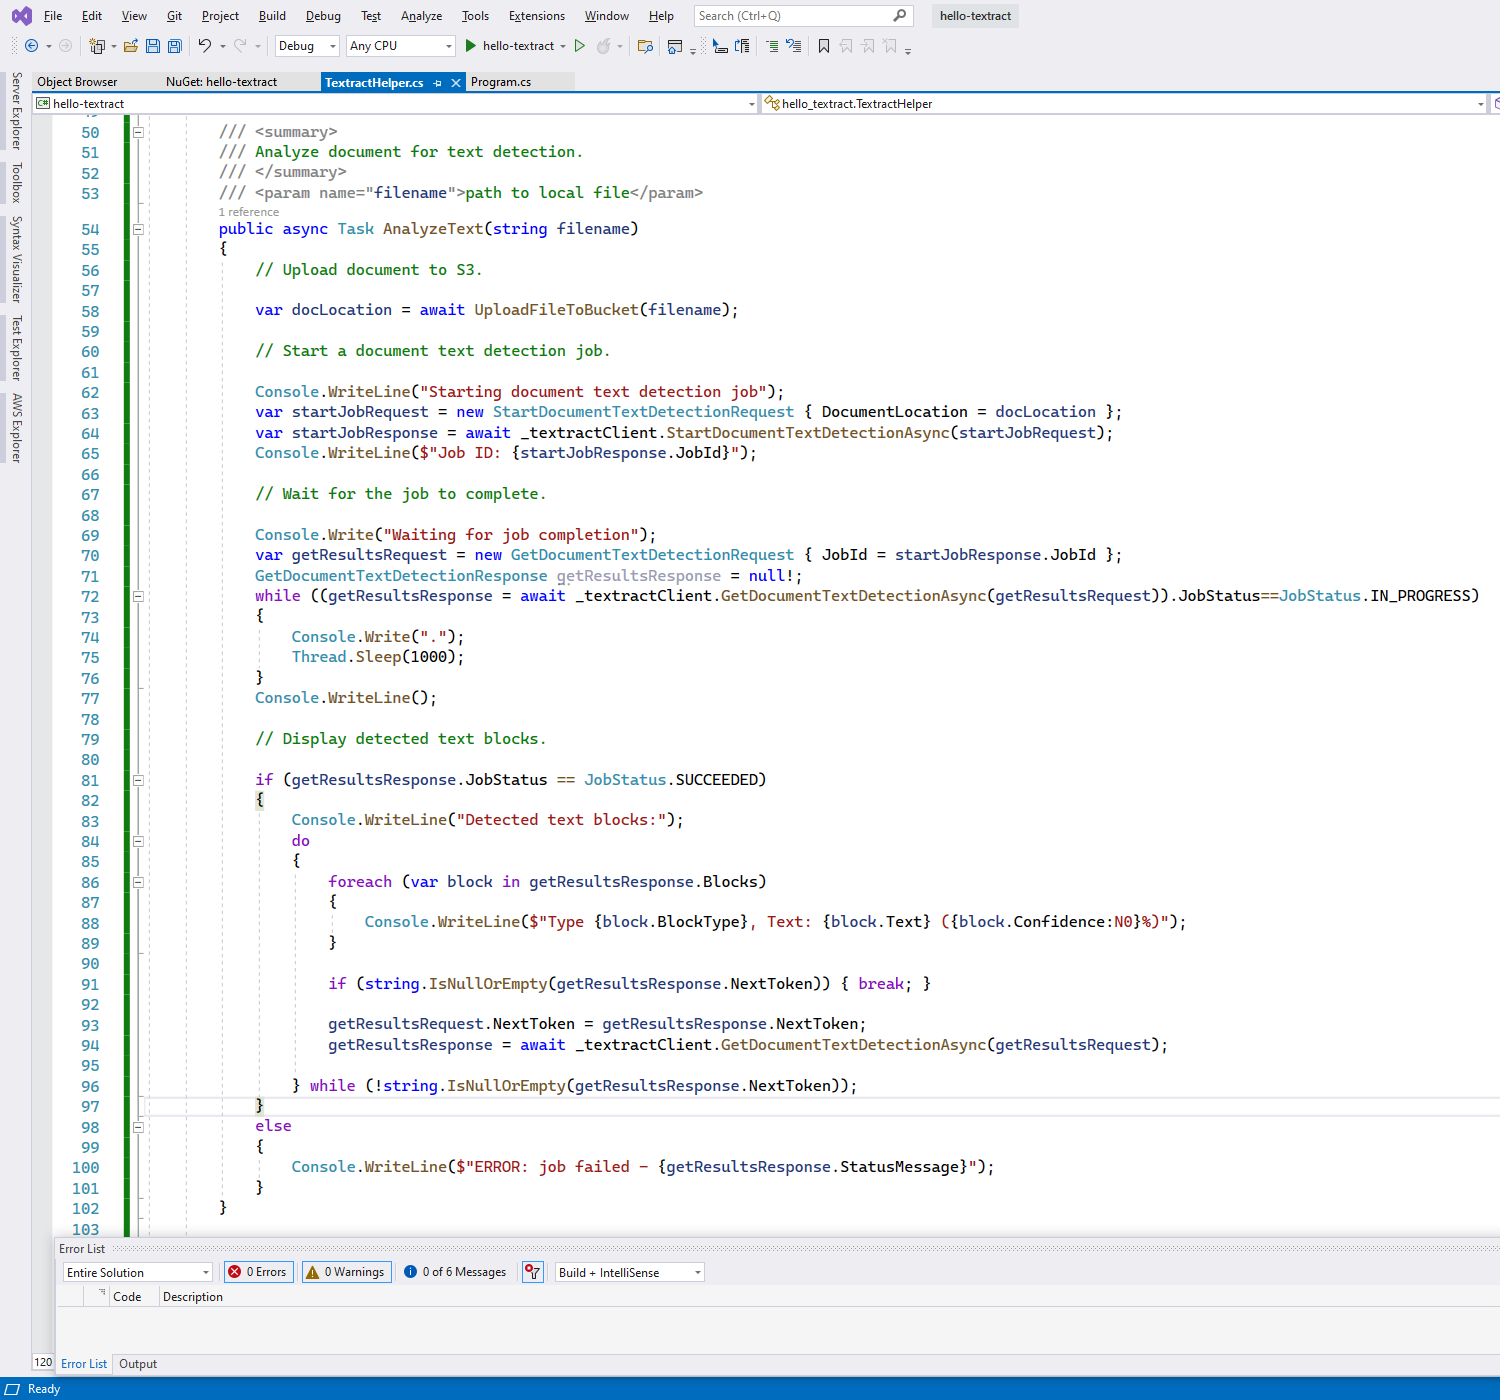
Task: Click the Open File folder icon
Action: tap(131, 46)
